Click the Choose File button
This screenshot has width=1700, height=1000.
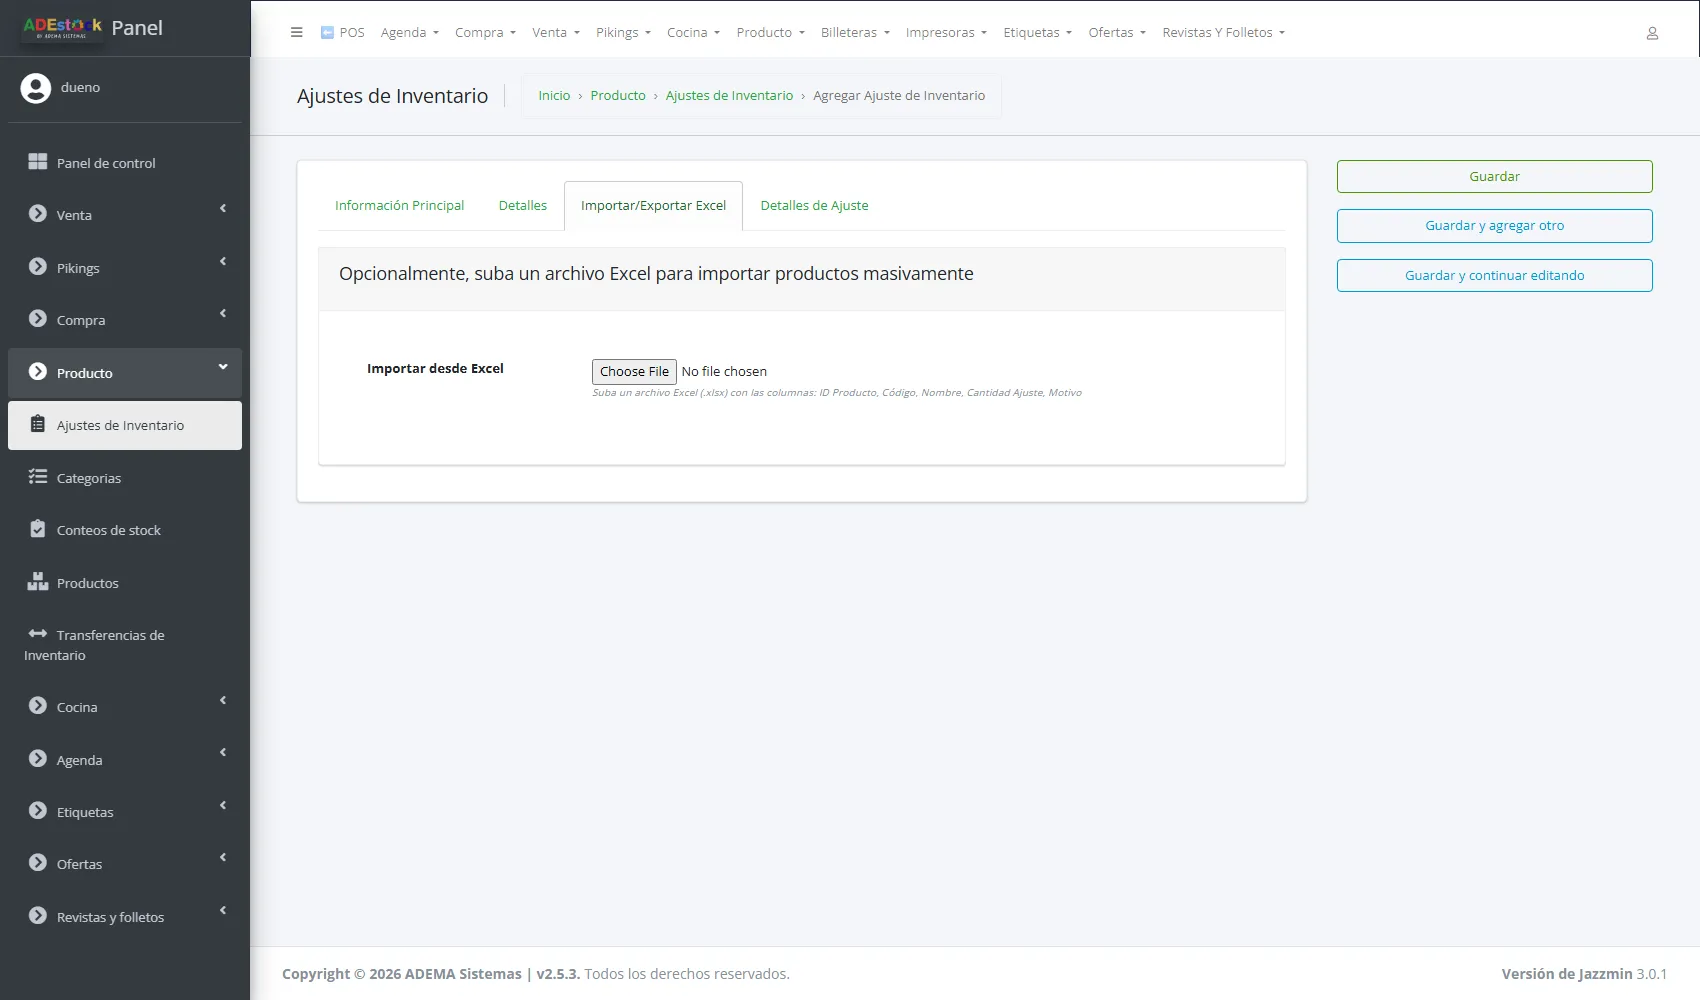click(x=634, y=372)
